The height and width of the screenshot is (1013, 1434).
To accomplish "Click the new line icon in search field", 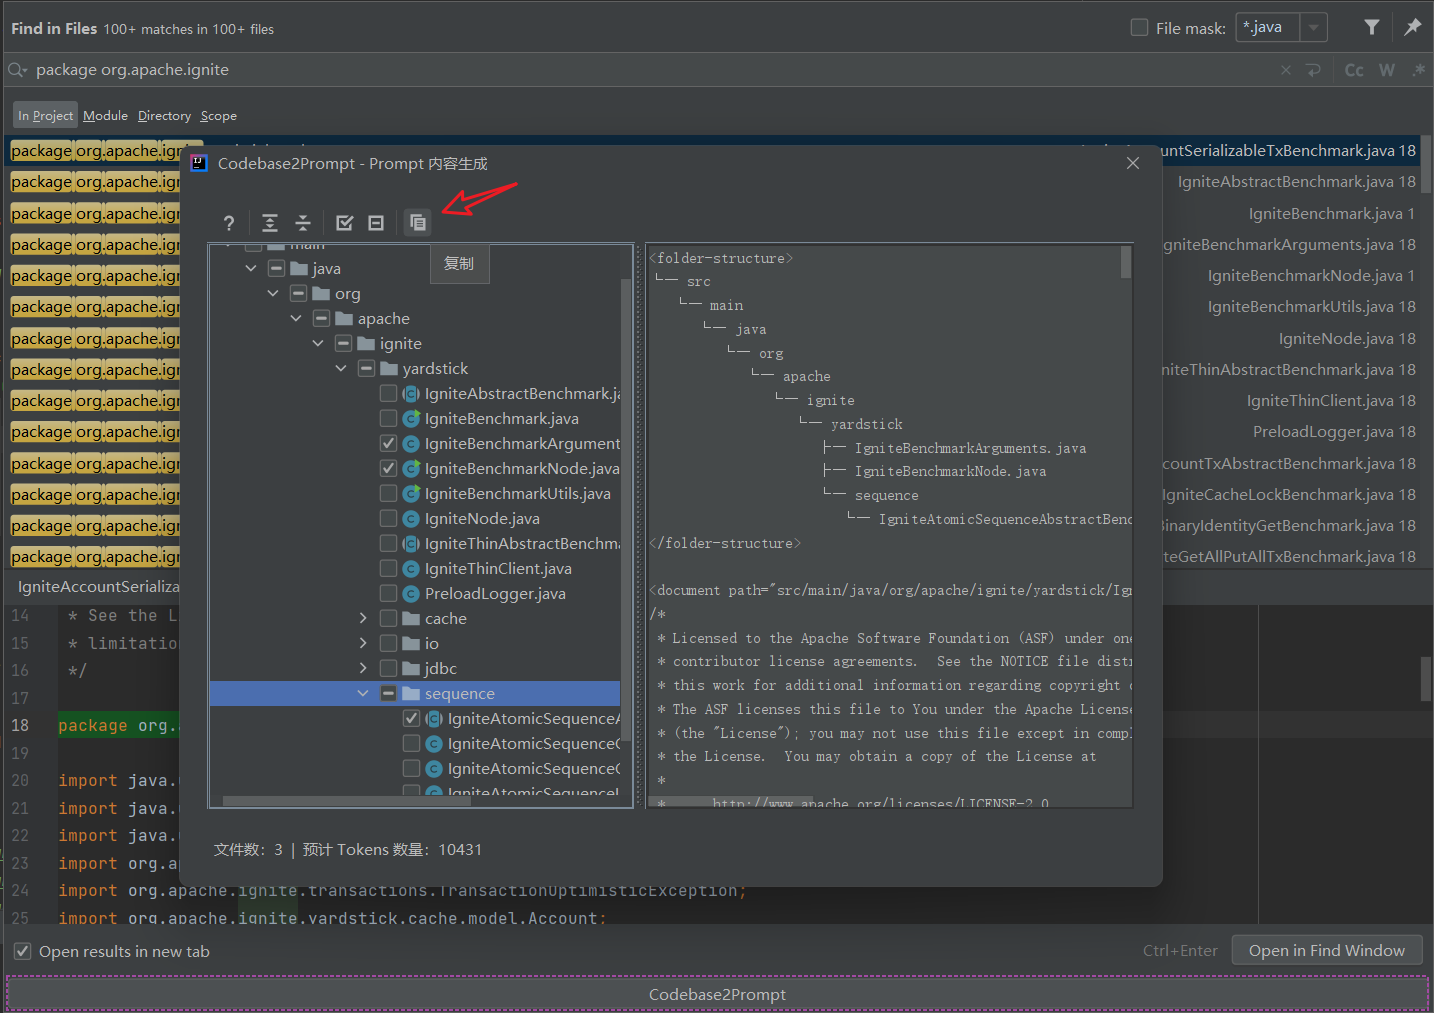I will [x=1314, y=70].
